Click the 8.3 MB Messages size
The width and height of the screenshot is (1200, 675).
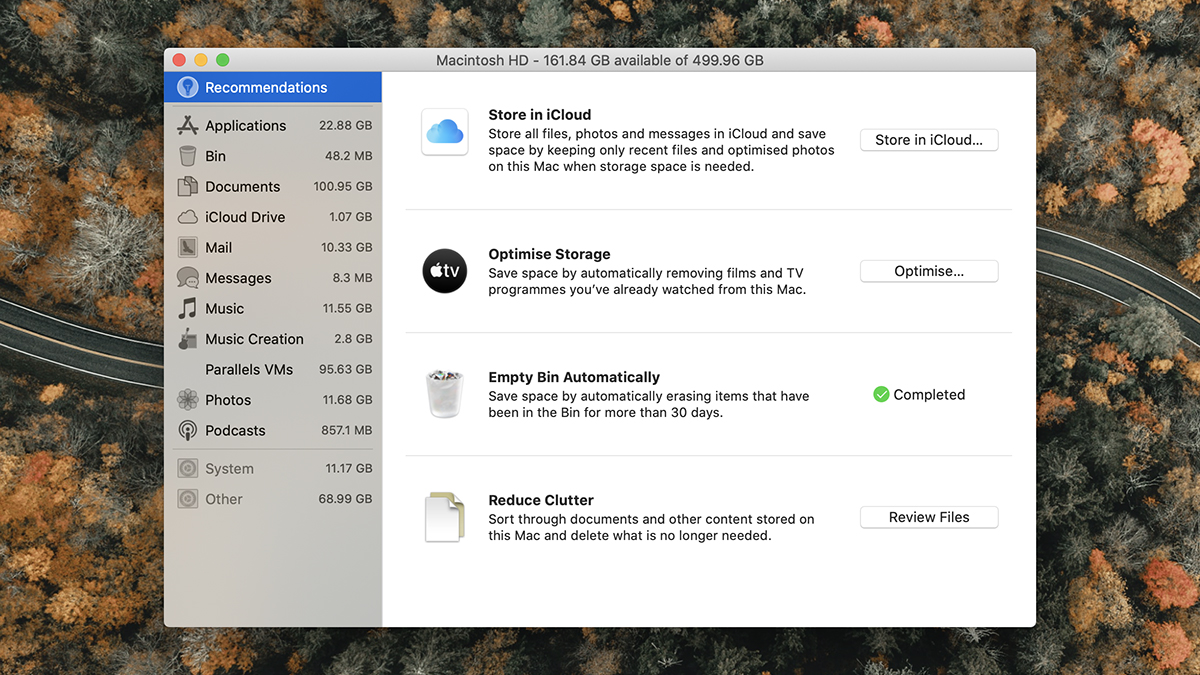pos(352,278)
